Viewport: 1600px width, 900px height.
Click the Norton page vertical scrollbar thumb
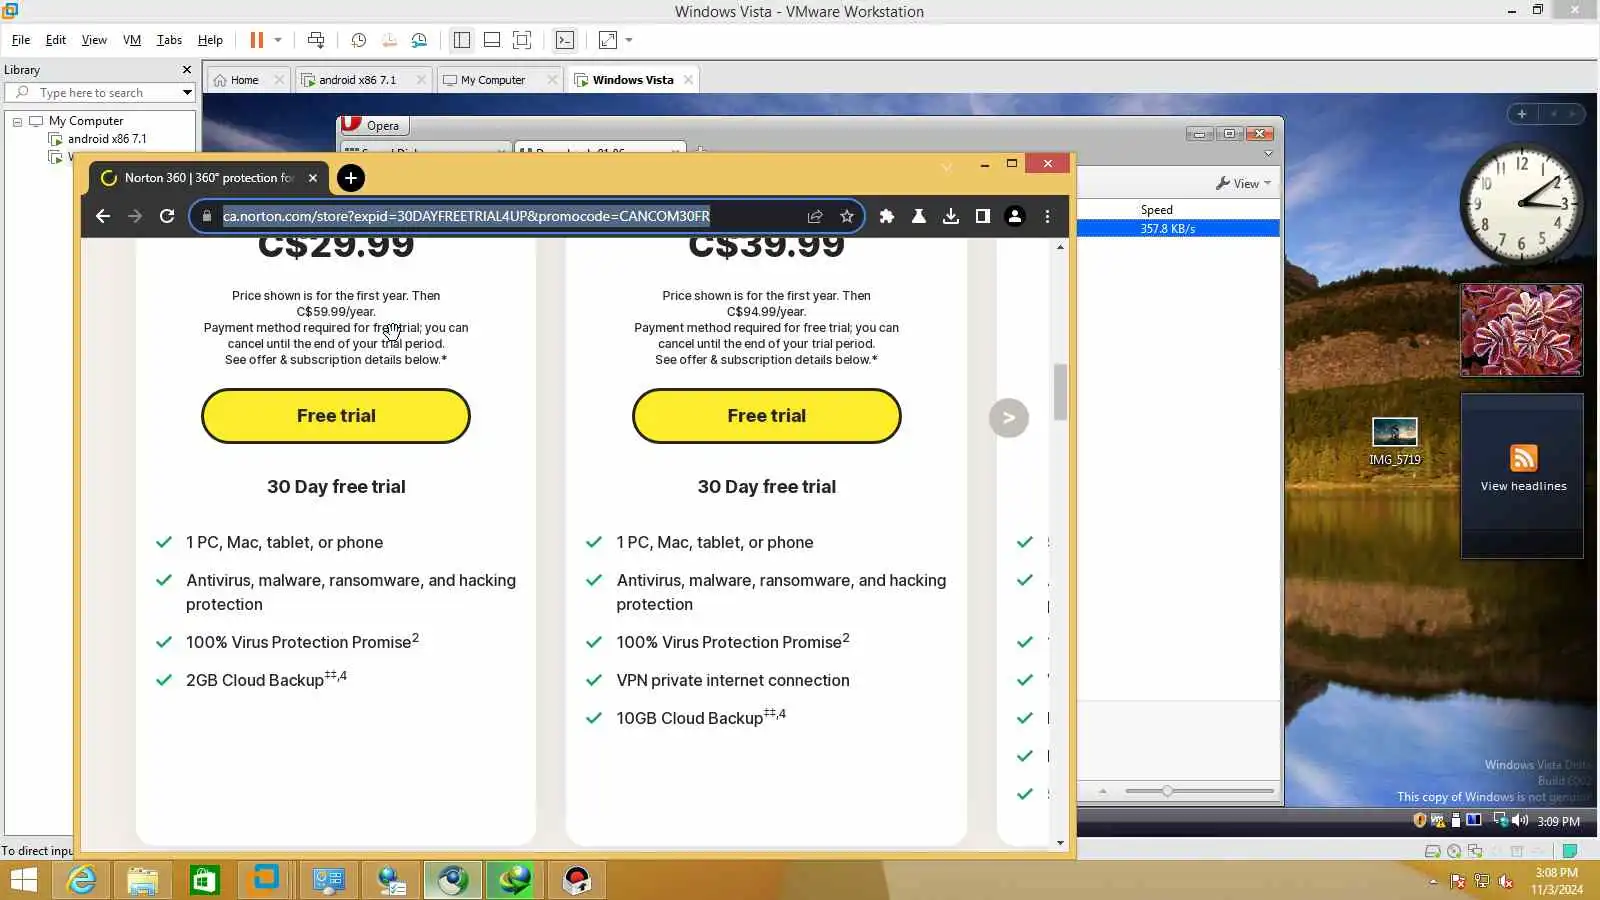tap(1060, 392)
